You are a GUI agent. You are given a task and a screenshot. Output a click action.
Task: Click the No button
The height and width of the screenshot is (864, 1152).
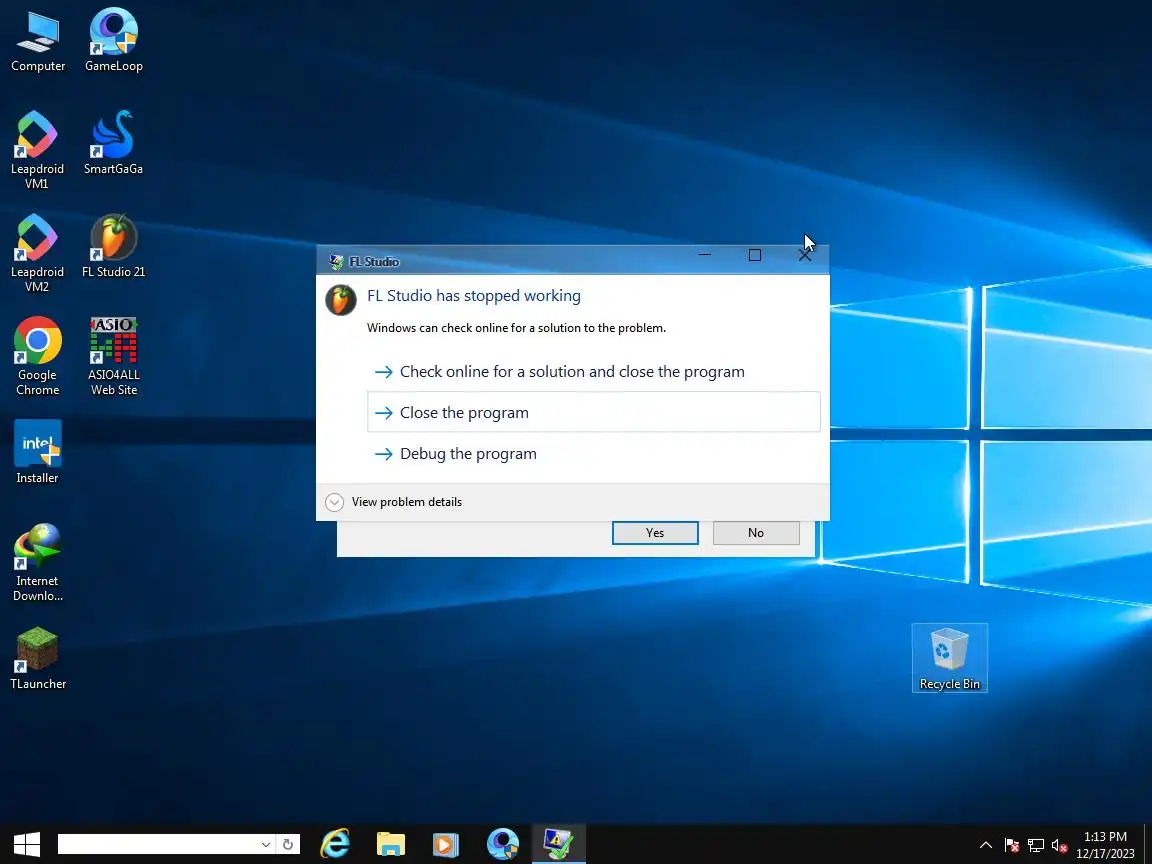click(756, 533)
